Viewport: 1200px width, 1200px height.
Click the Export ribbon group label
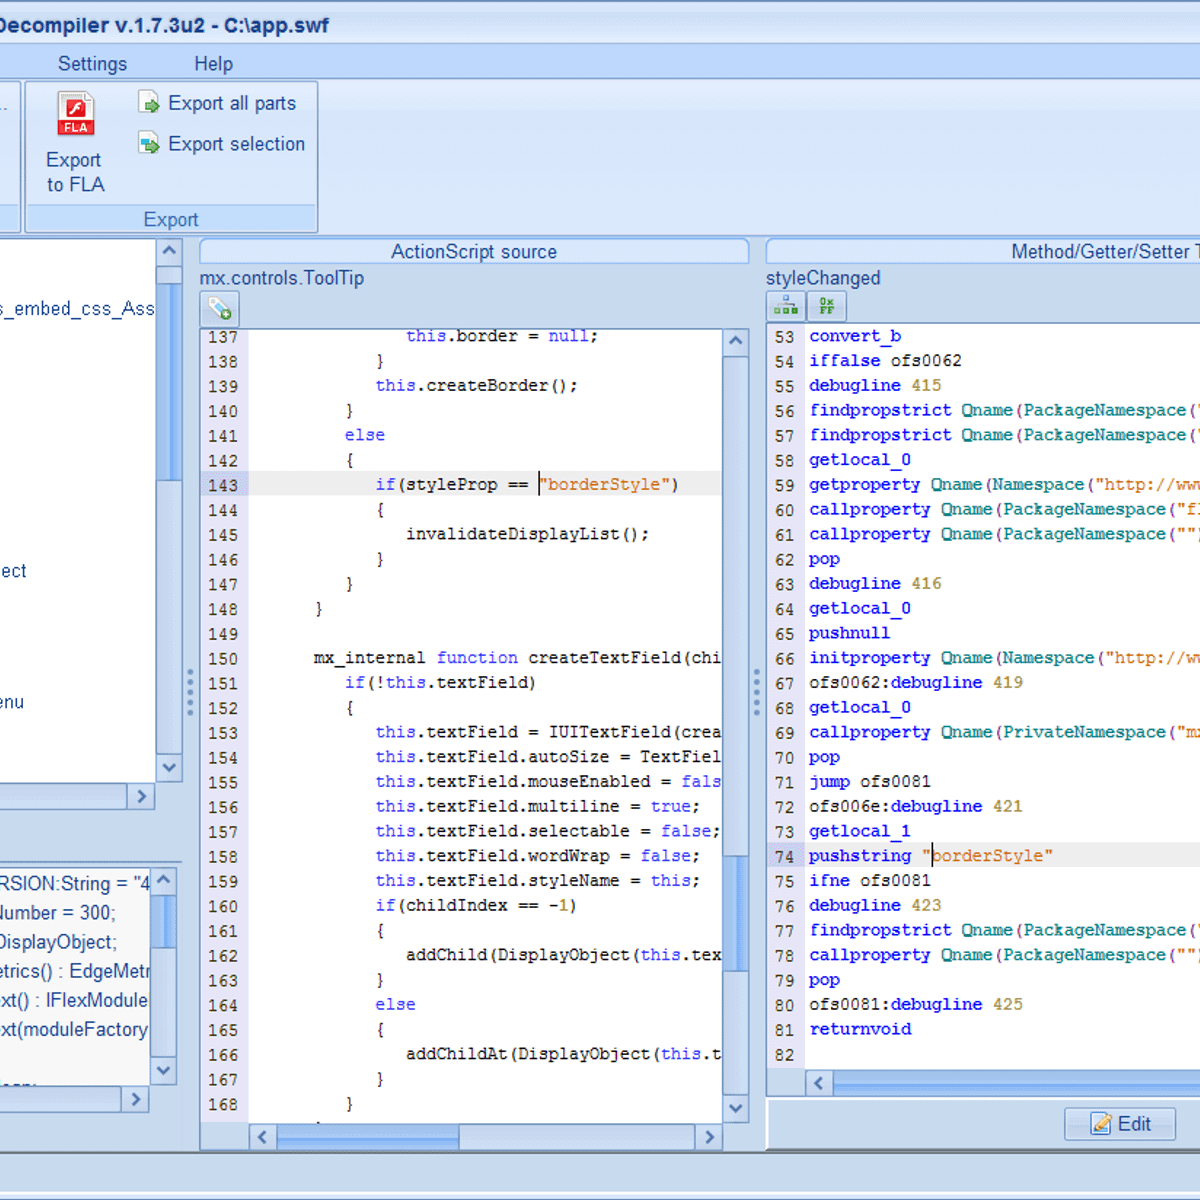click(171, 220)
